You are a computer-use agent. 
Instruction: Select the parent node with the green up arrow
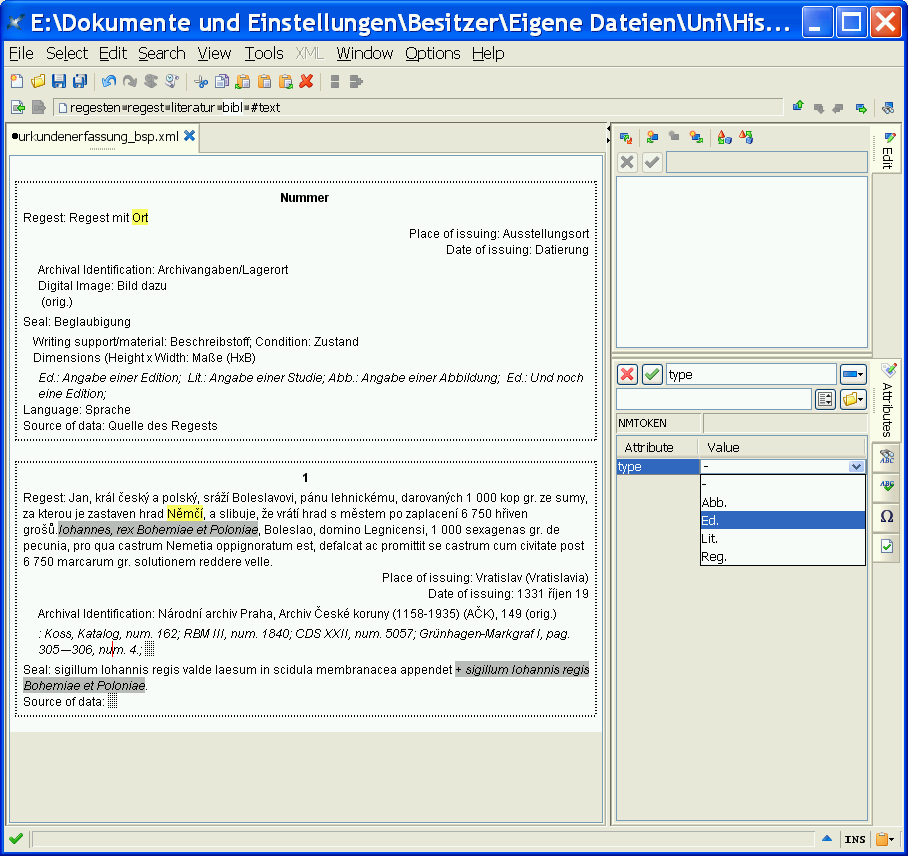pos(798,107)
